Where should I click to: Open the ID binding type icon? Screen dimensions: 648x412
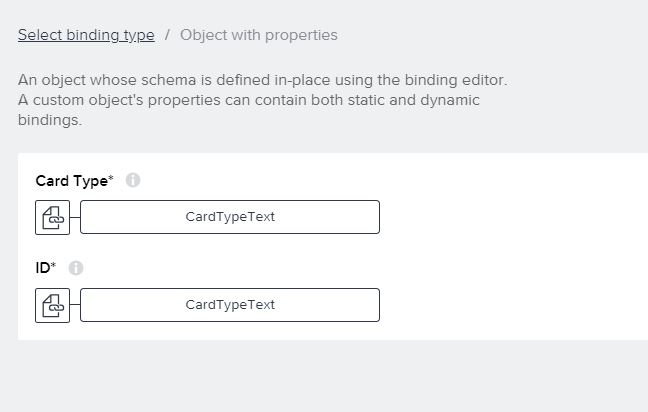coord(52,305)
